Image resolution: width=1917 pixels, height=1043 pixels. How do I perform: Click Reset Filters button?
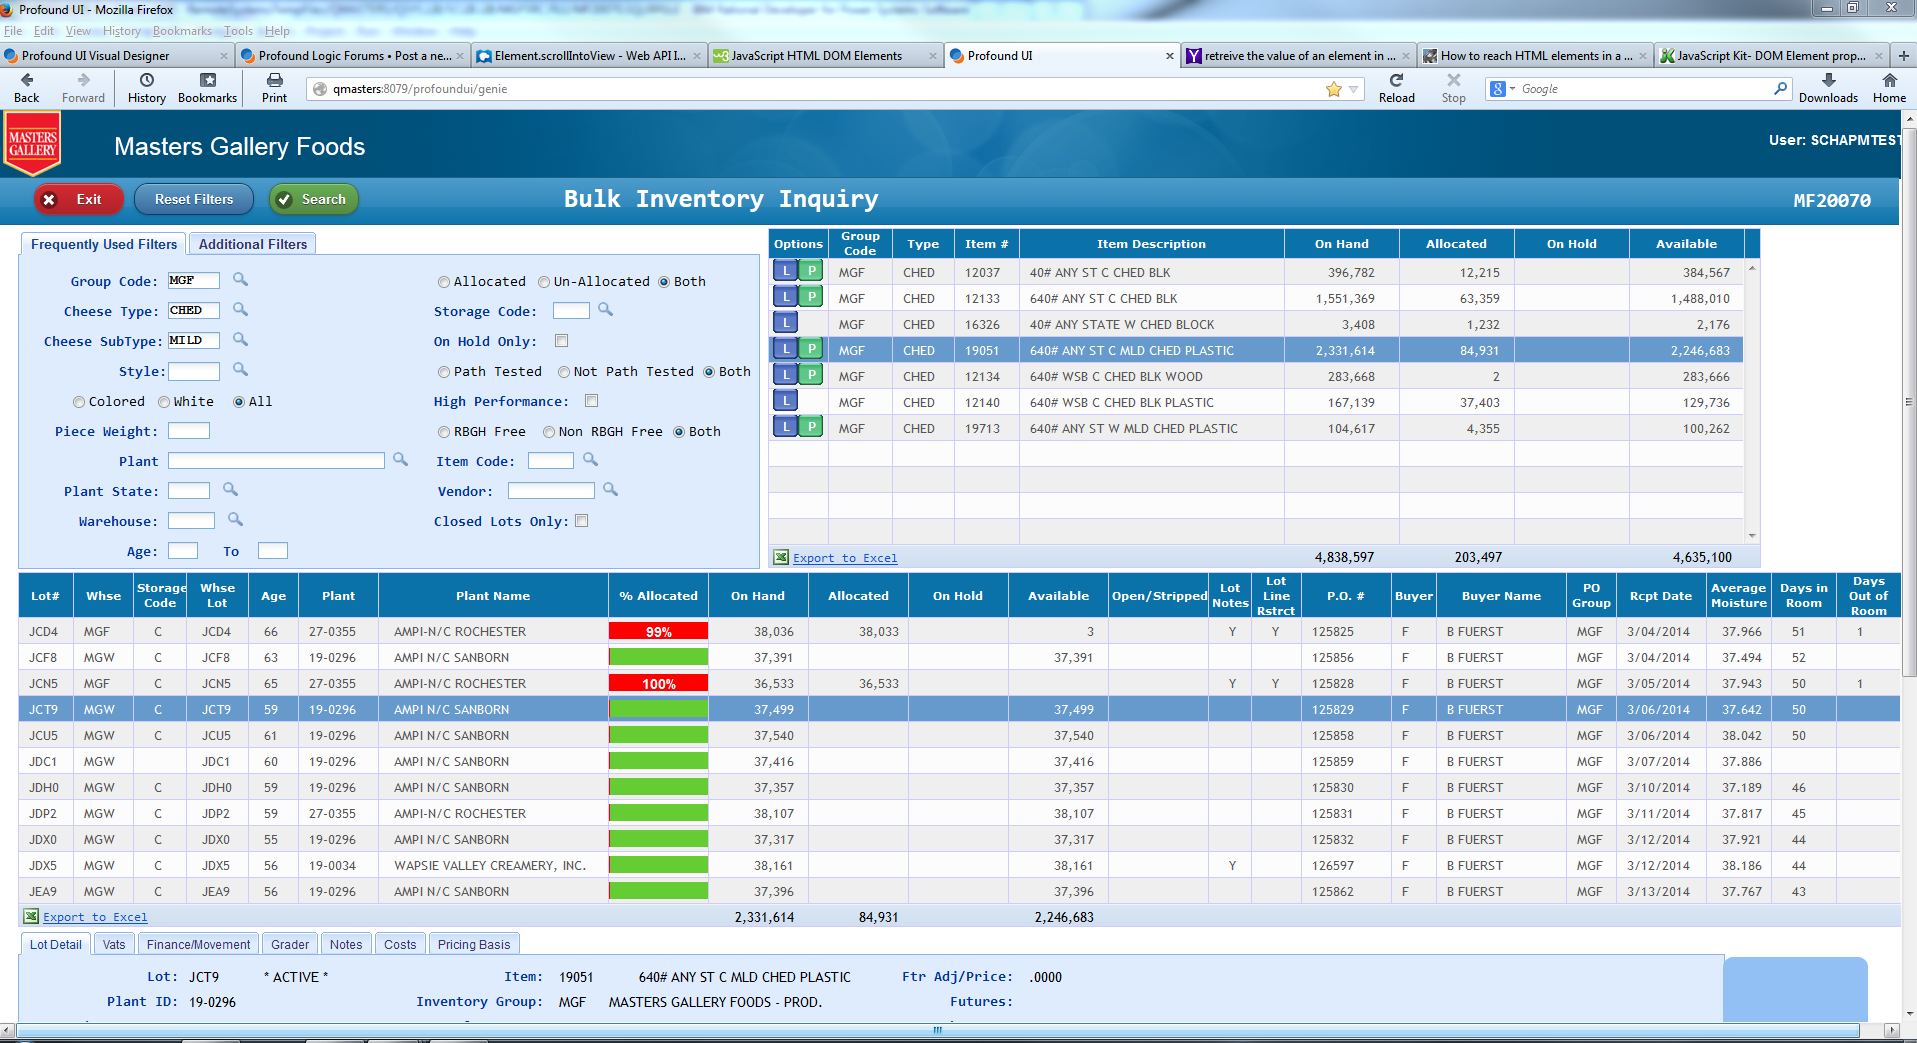point(194,199)
